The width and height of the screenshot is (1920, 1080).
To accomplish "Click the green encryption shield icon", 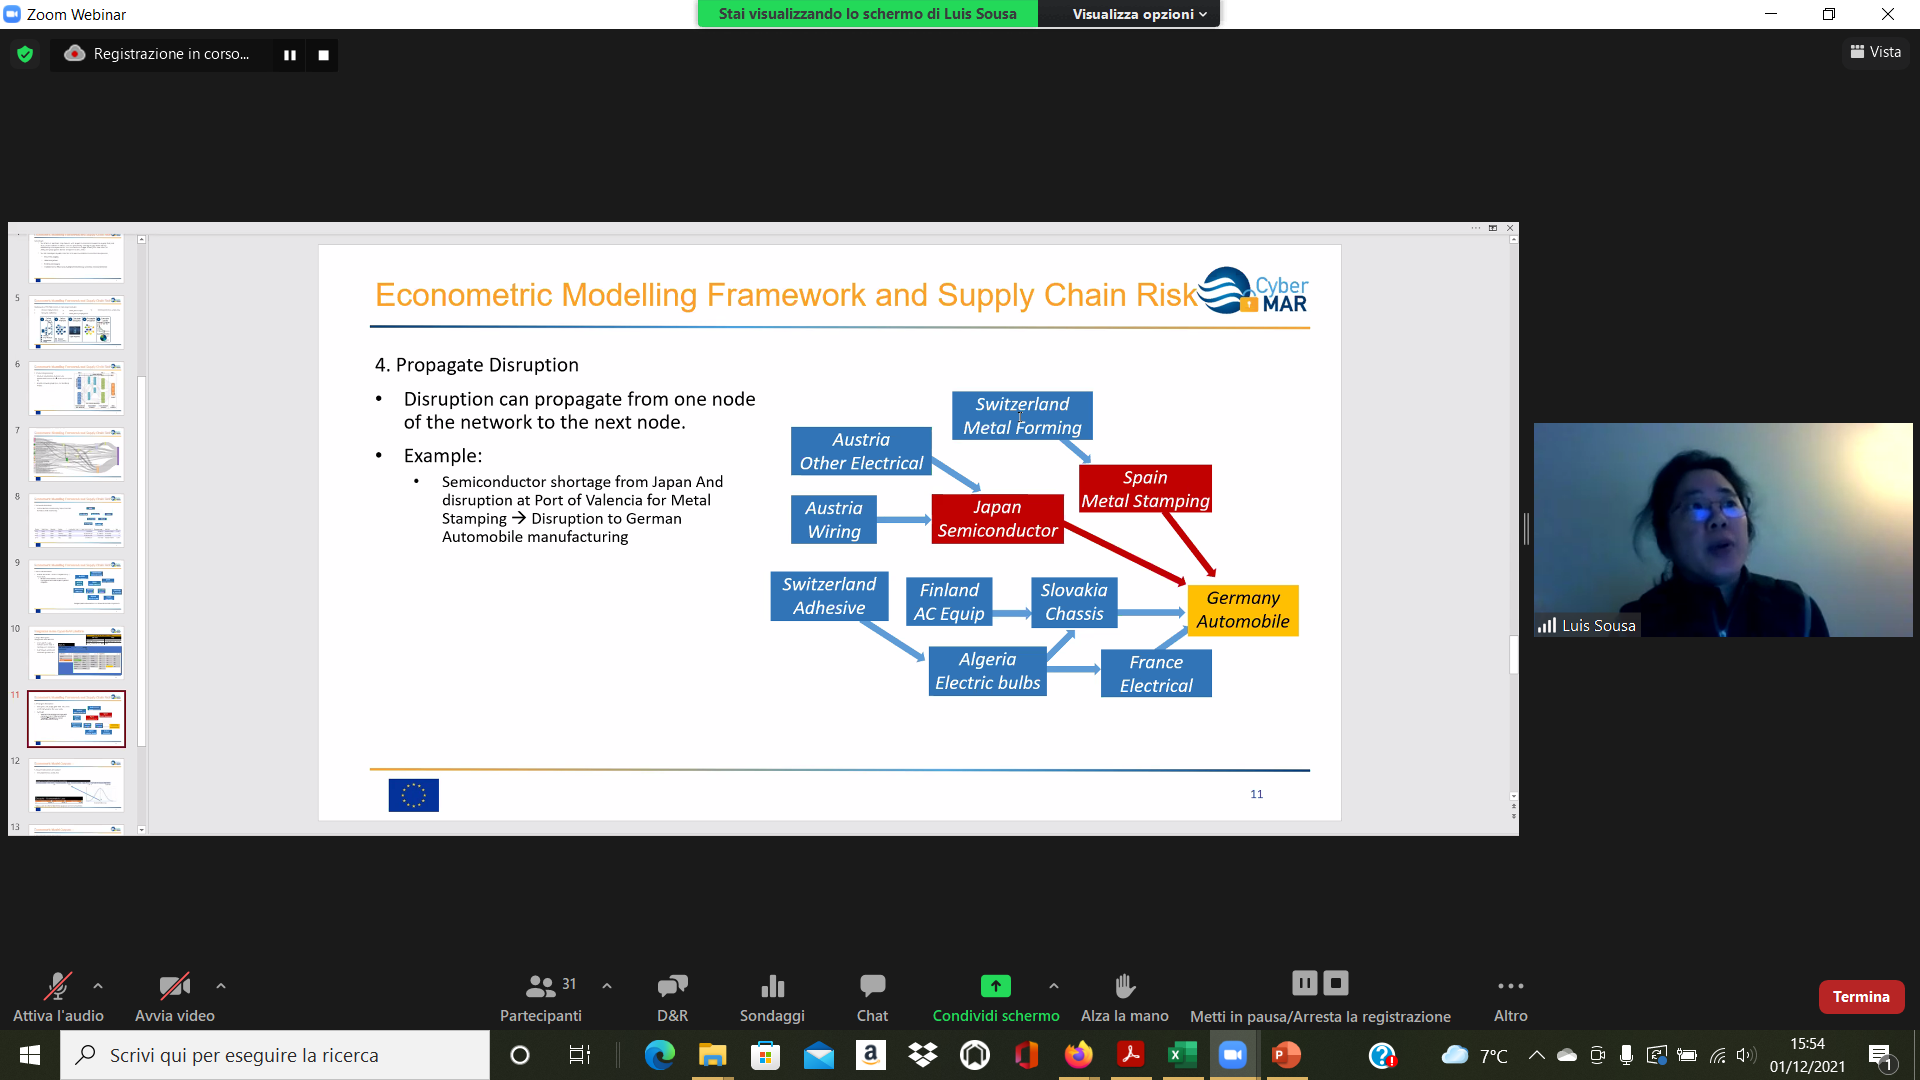I will click(25, 54).
